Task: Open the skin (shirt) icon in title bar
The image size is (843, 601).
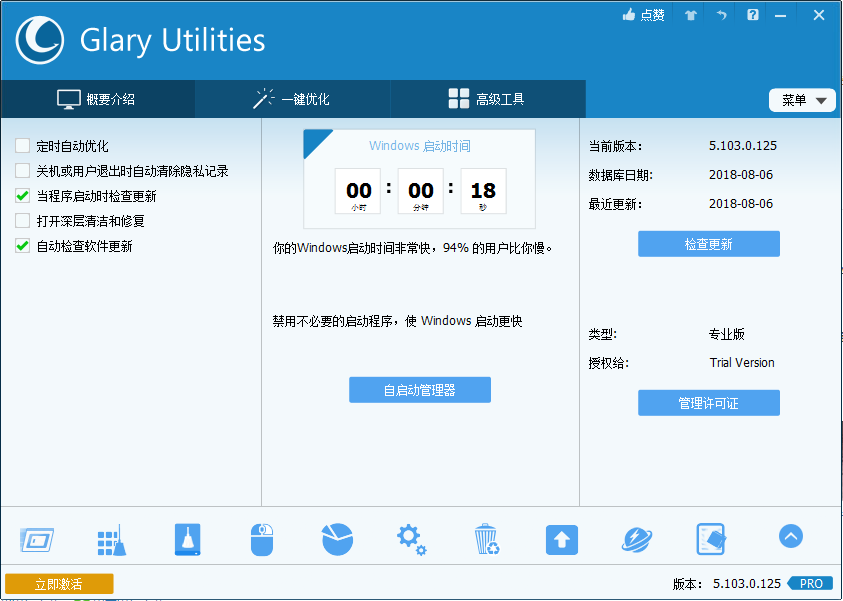Action: 691,15
